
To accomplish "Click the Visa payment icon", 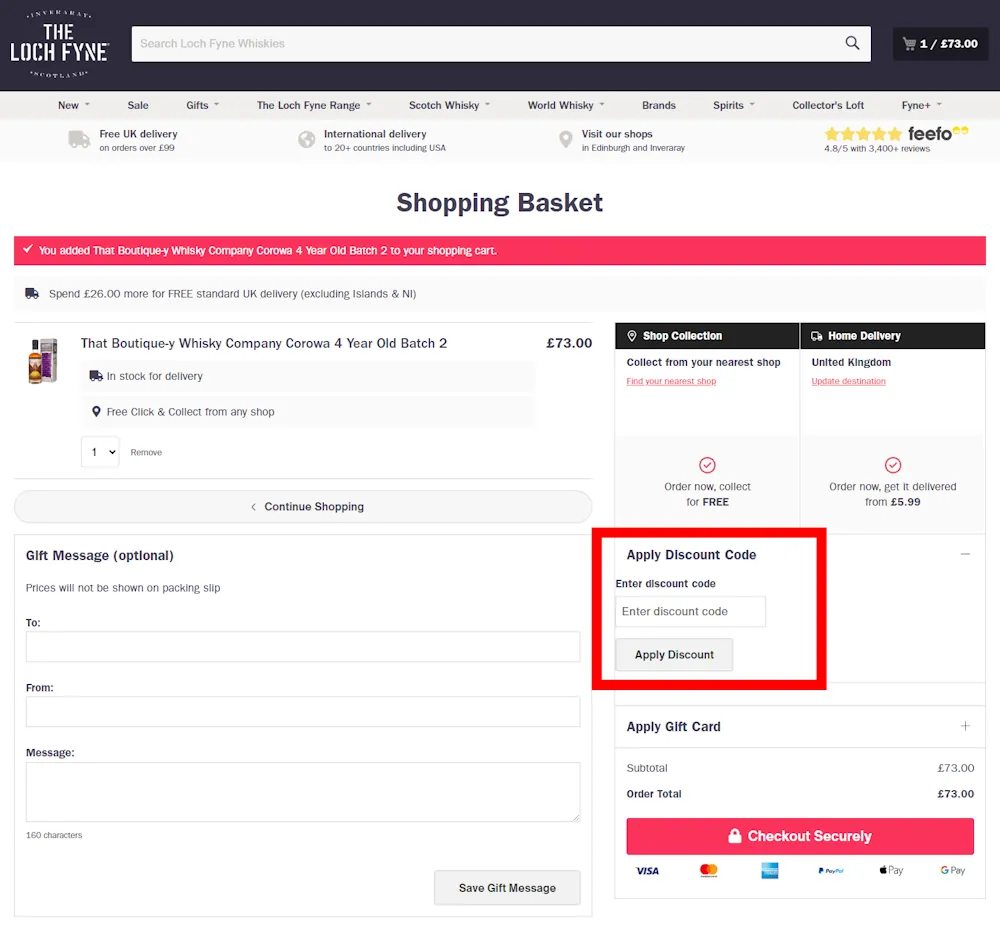I will pos(647,870).
